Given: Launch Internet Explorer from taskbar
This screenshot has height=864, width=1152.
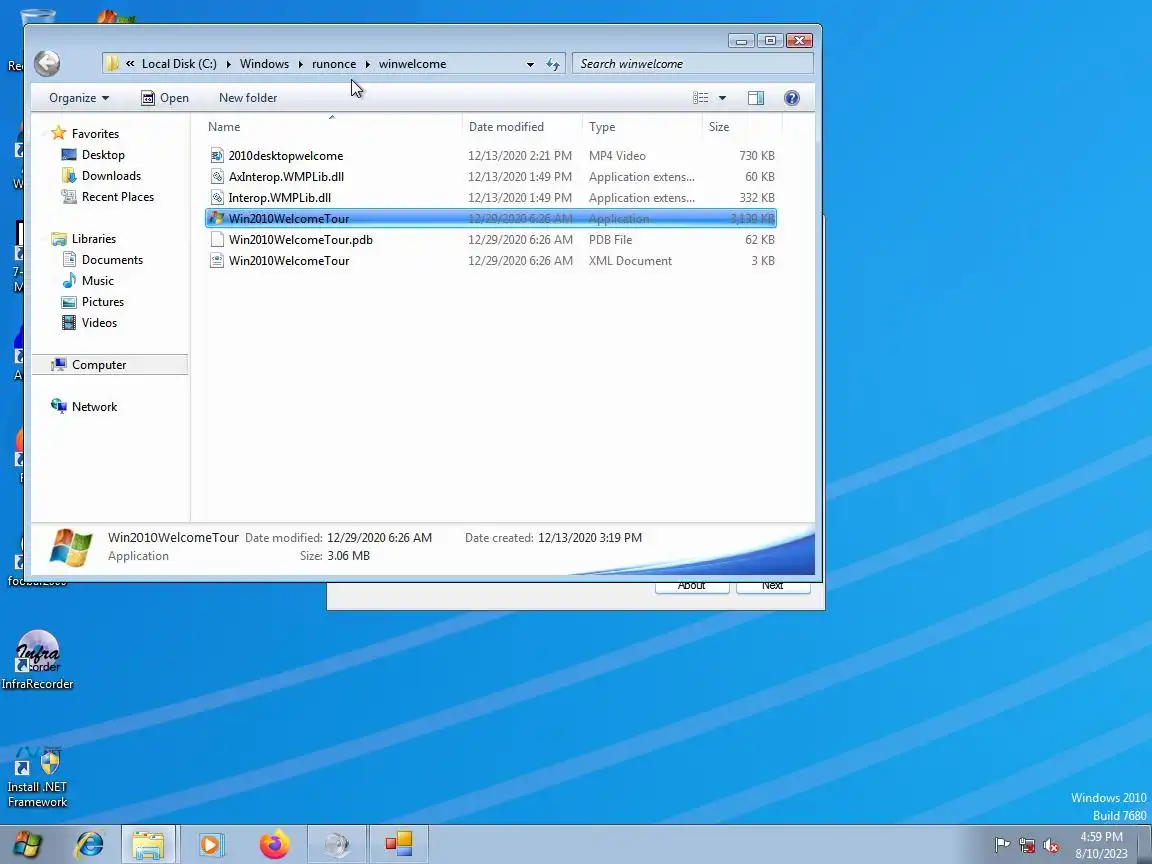Looking at the screenshot, I should pos(90,845).
